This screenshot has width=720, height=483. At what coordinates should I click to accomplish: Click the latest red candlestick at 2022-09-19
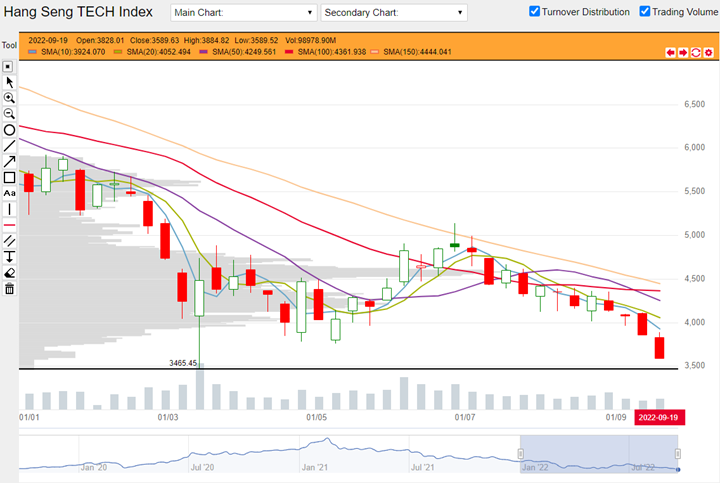[659, 348]
